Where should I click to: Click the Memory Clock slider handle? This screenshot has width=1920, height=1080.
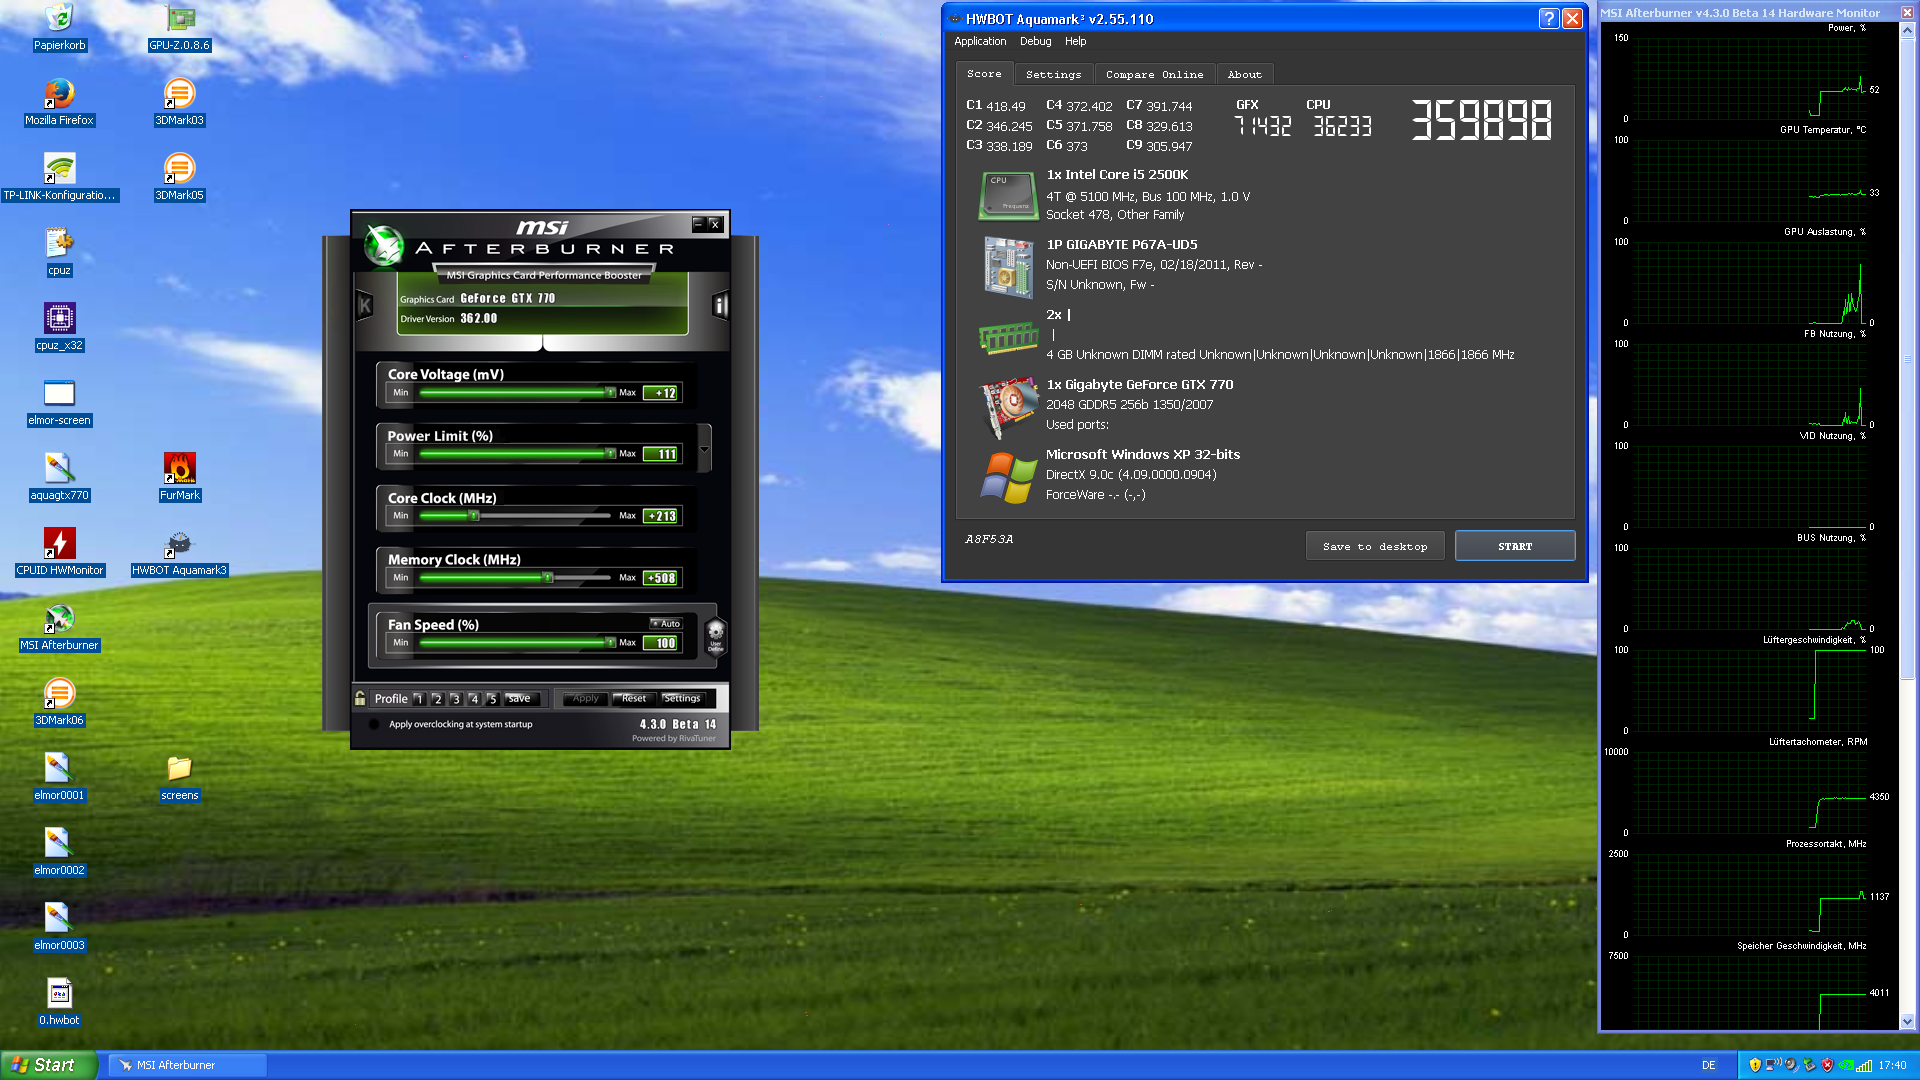pos(547,578)
